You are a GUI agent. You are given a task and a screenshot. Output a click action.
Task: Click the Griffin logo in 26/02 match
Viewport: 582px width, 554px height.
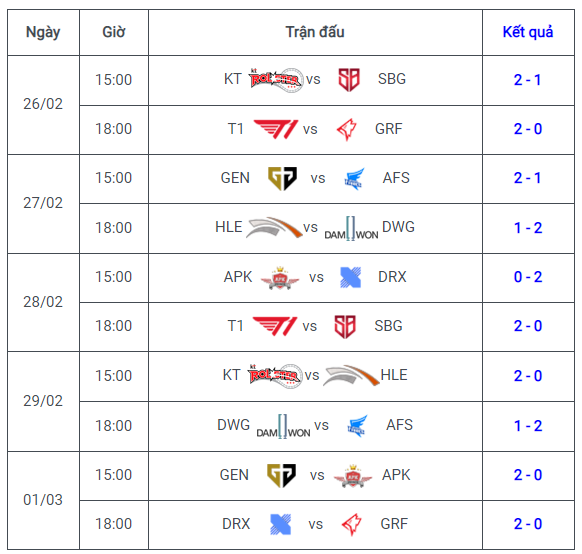click(347, 130)
